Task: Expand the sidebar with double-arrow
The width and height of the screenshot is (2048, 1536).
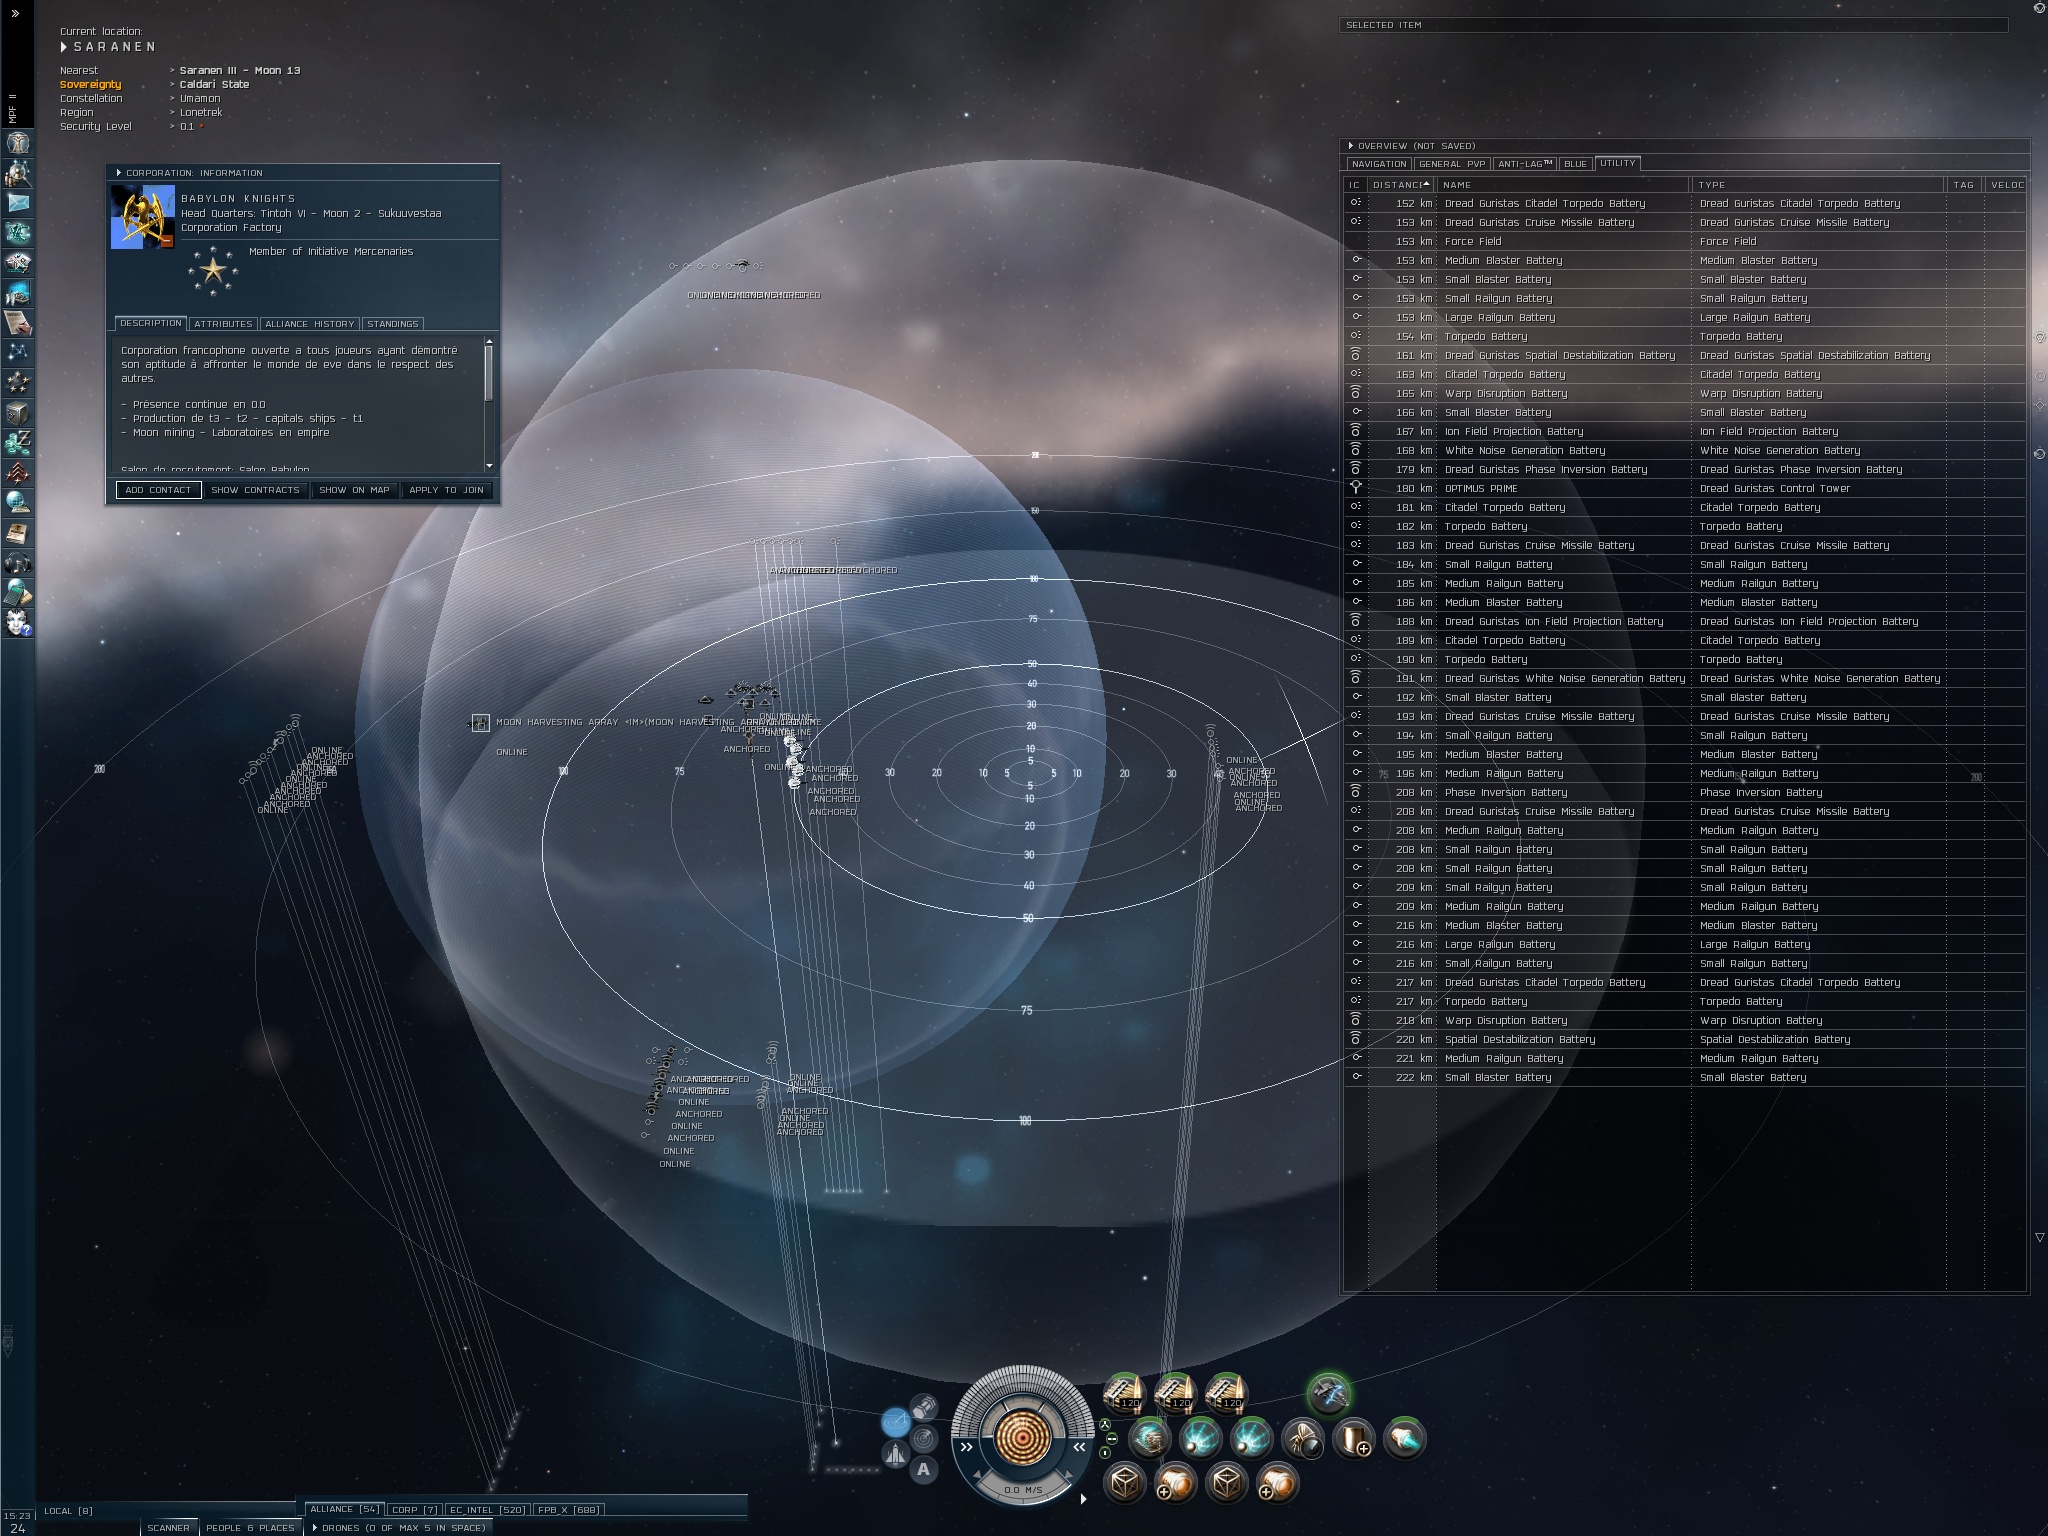Action: (x=14, y=14)
